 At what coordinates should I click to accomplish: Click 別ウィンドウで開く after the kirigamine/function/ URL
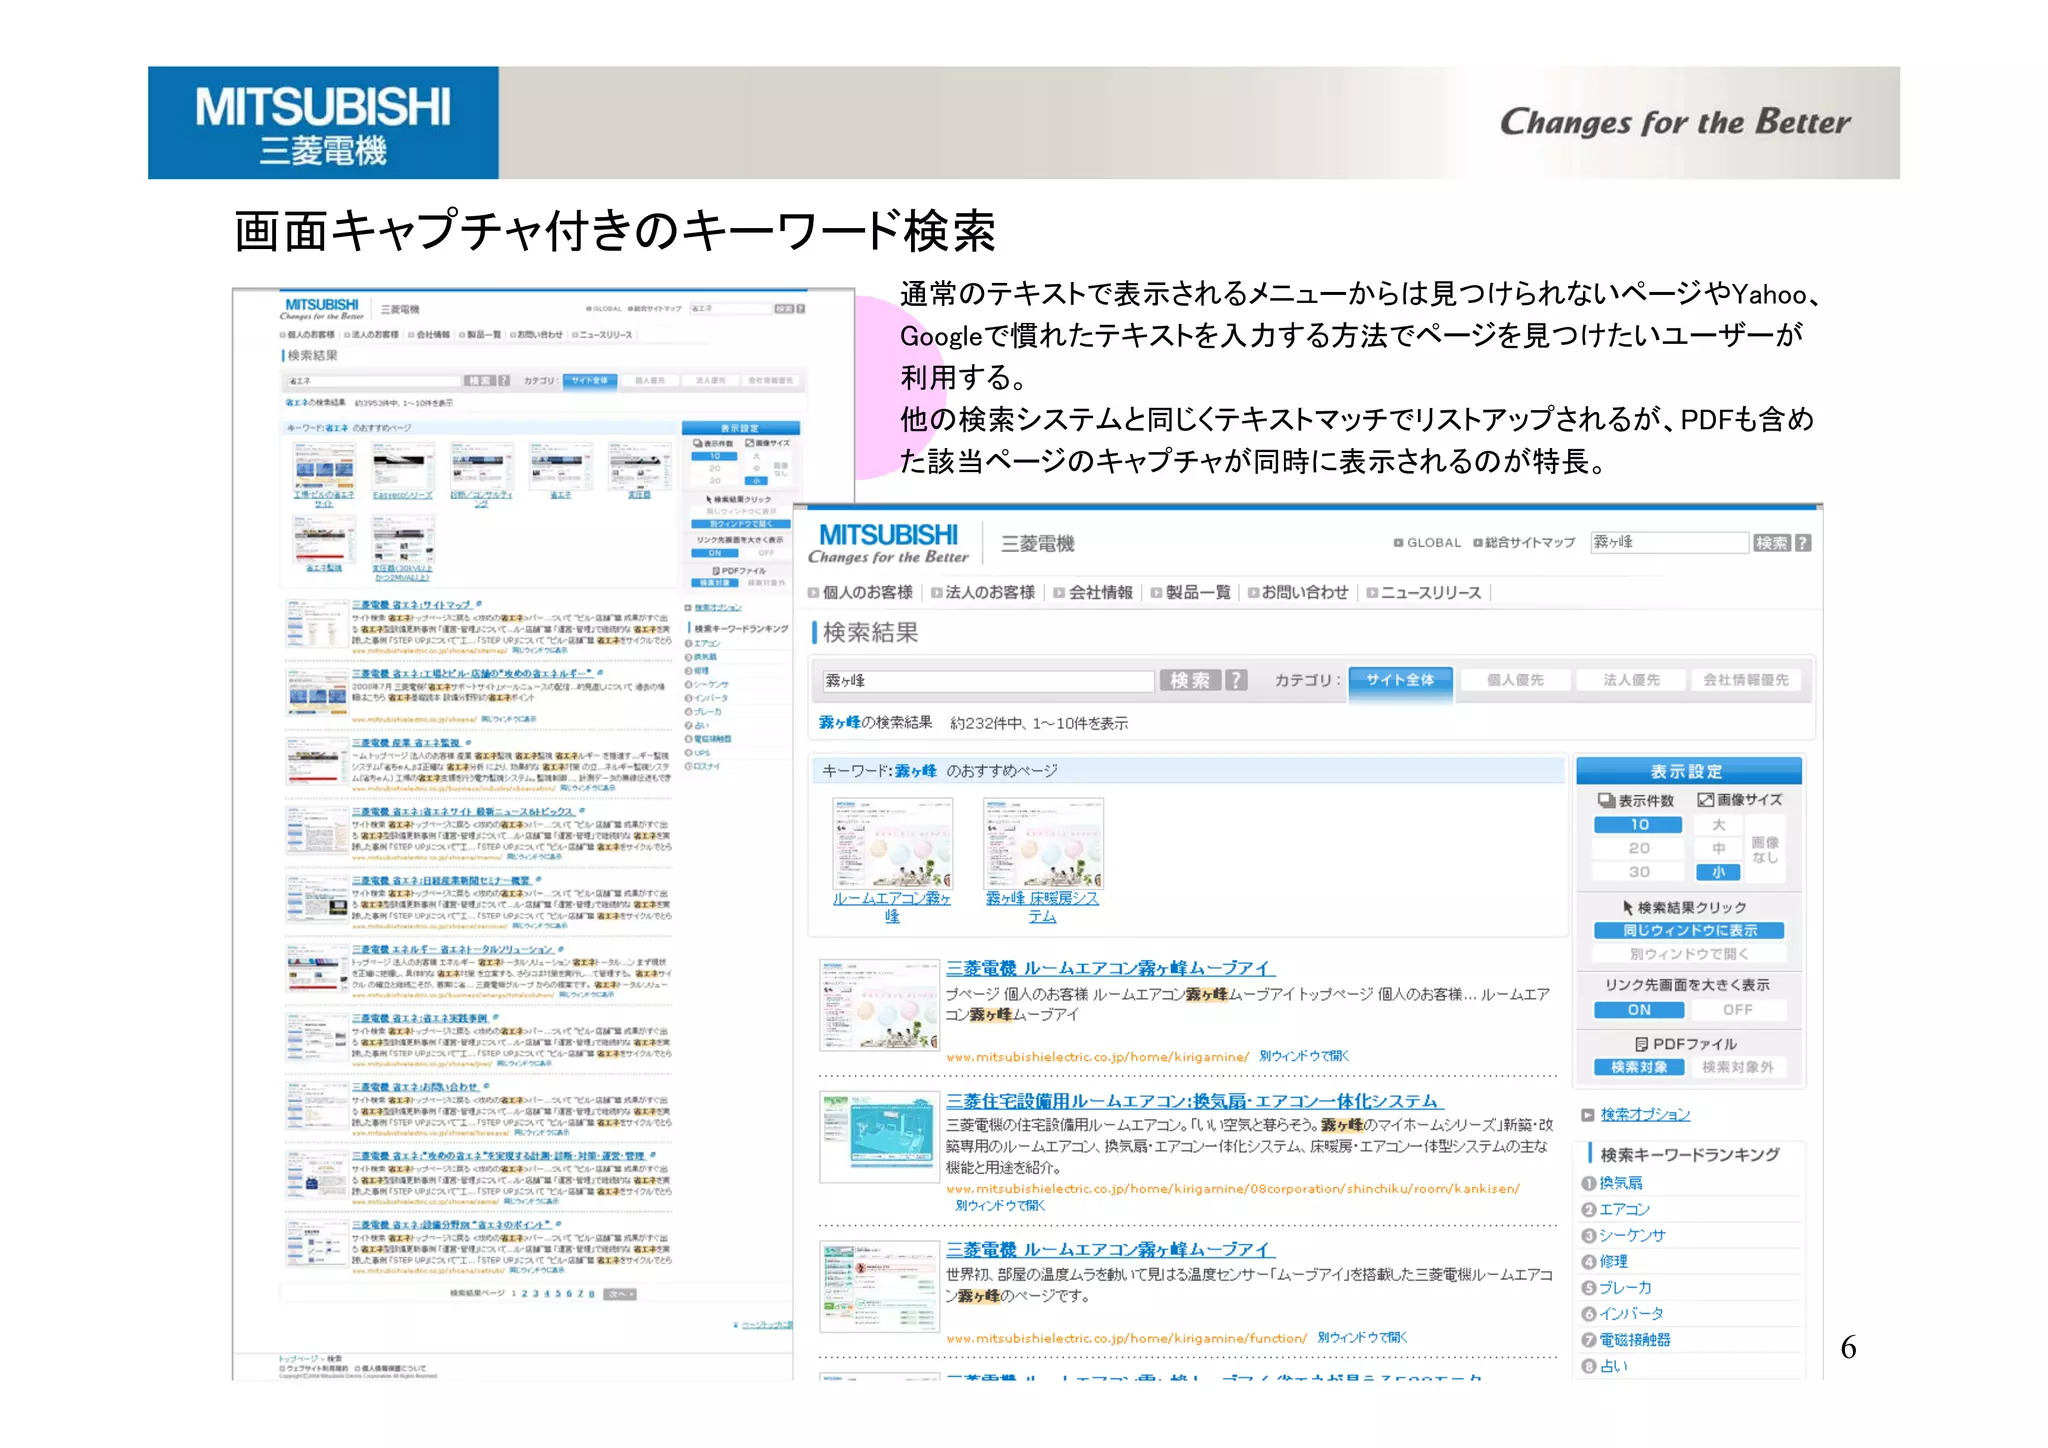pyautogui.click(x=1362, y=1338)
